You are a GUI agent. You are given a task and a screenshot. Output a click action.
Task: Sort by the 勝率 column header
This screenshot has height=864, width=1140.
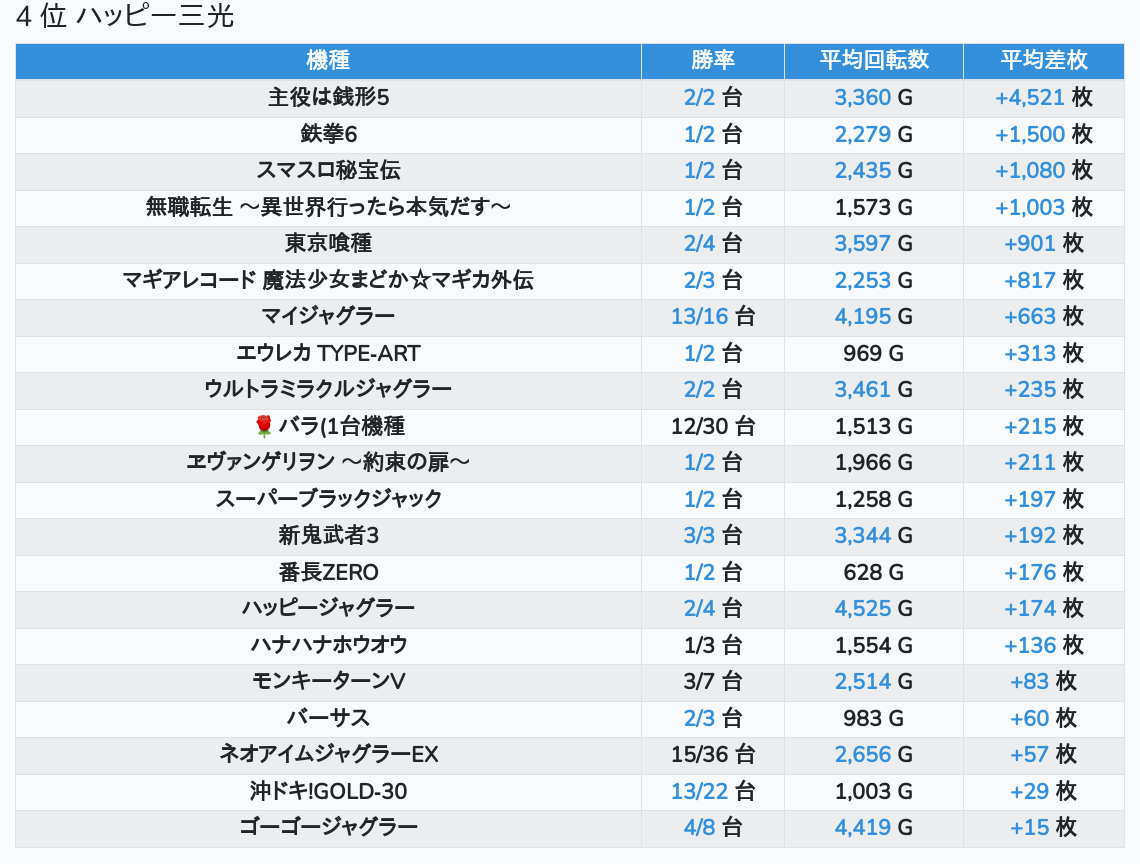pos(712,60)
